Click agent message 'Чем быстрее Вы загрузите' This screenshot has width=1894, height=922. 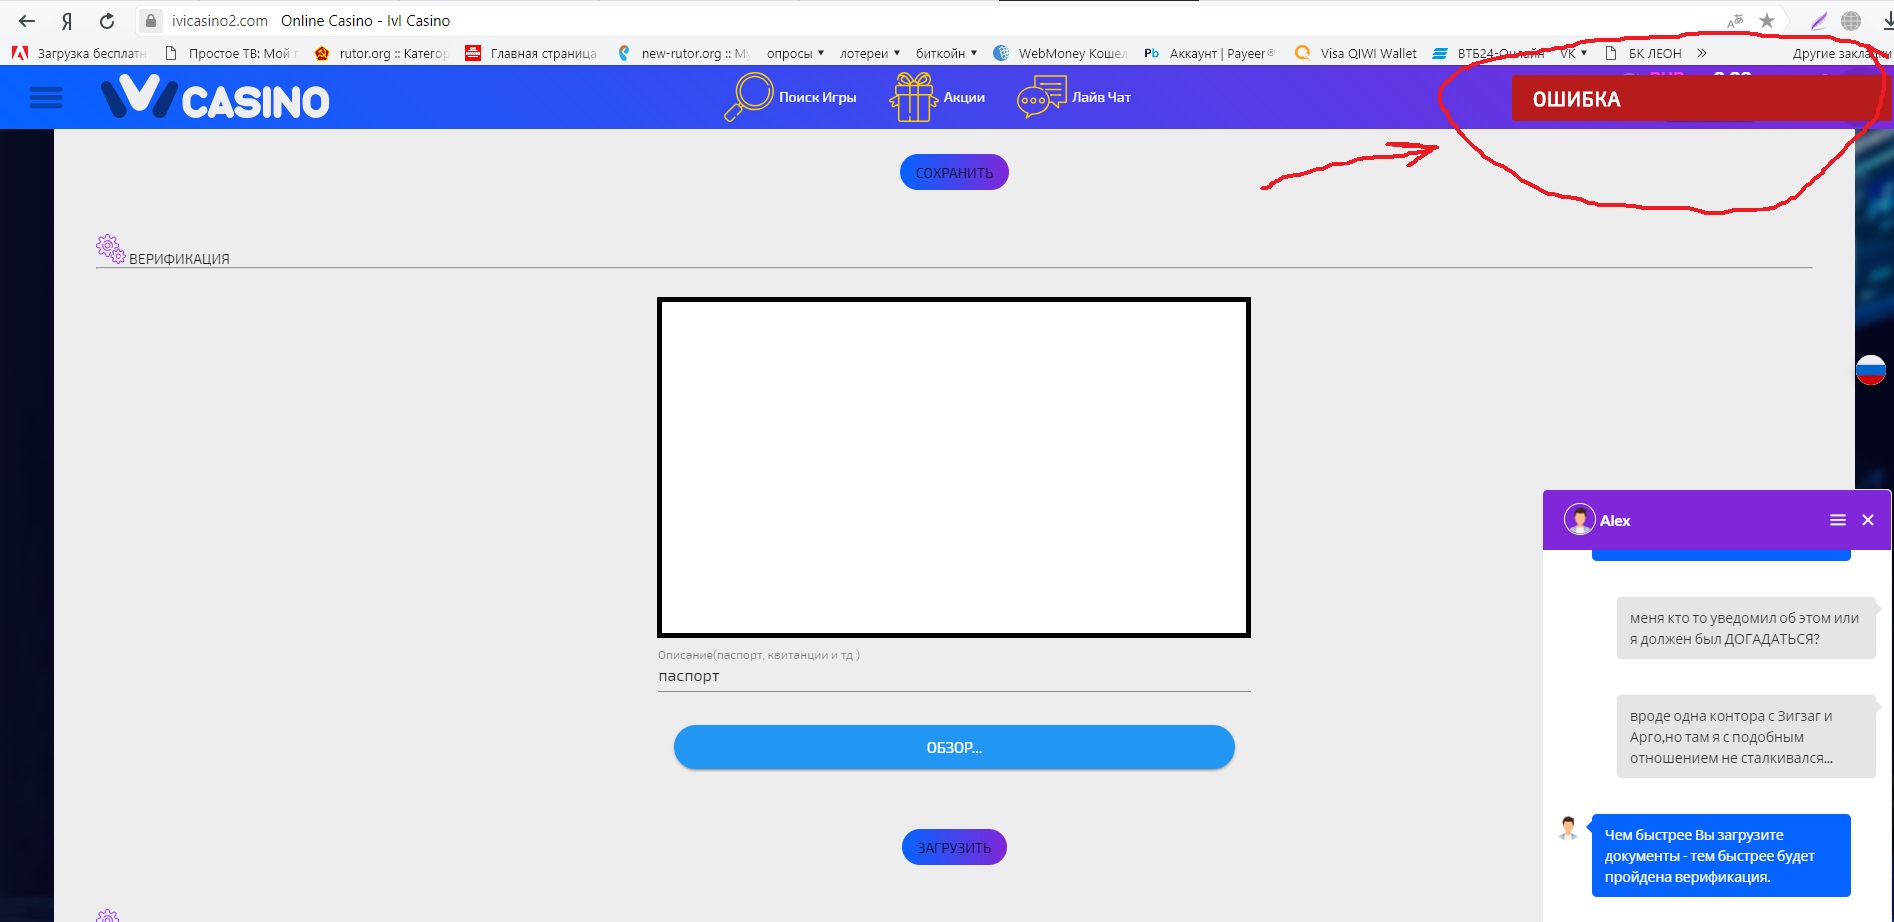click(1721, 856)
